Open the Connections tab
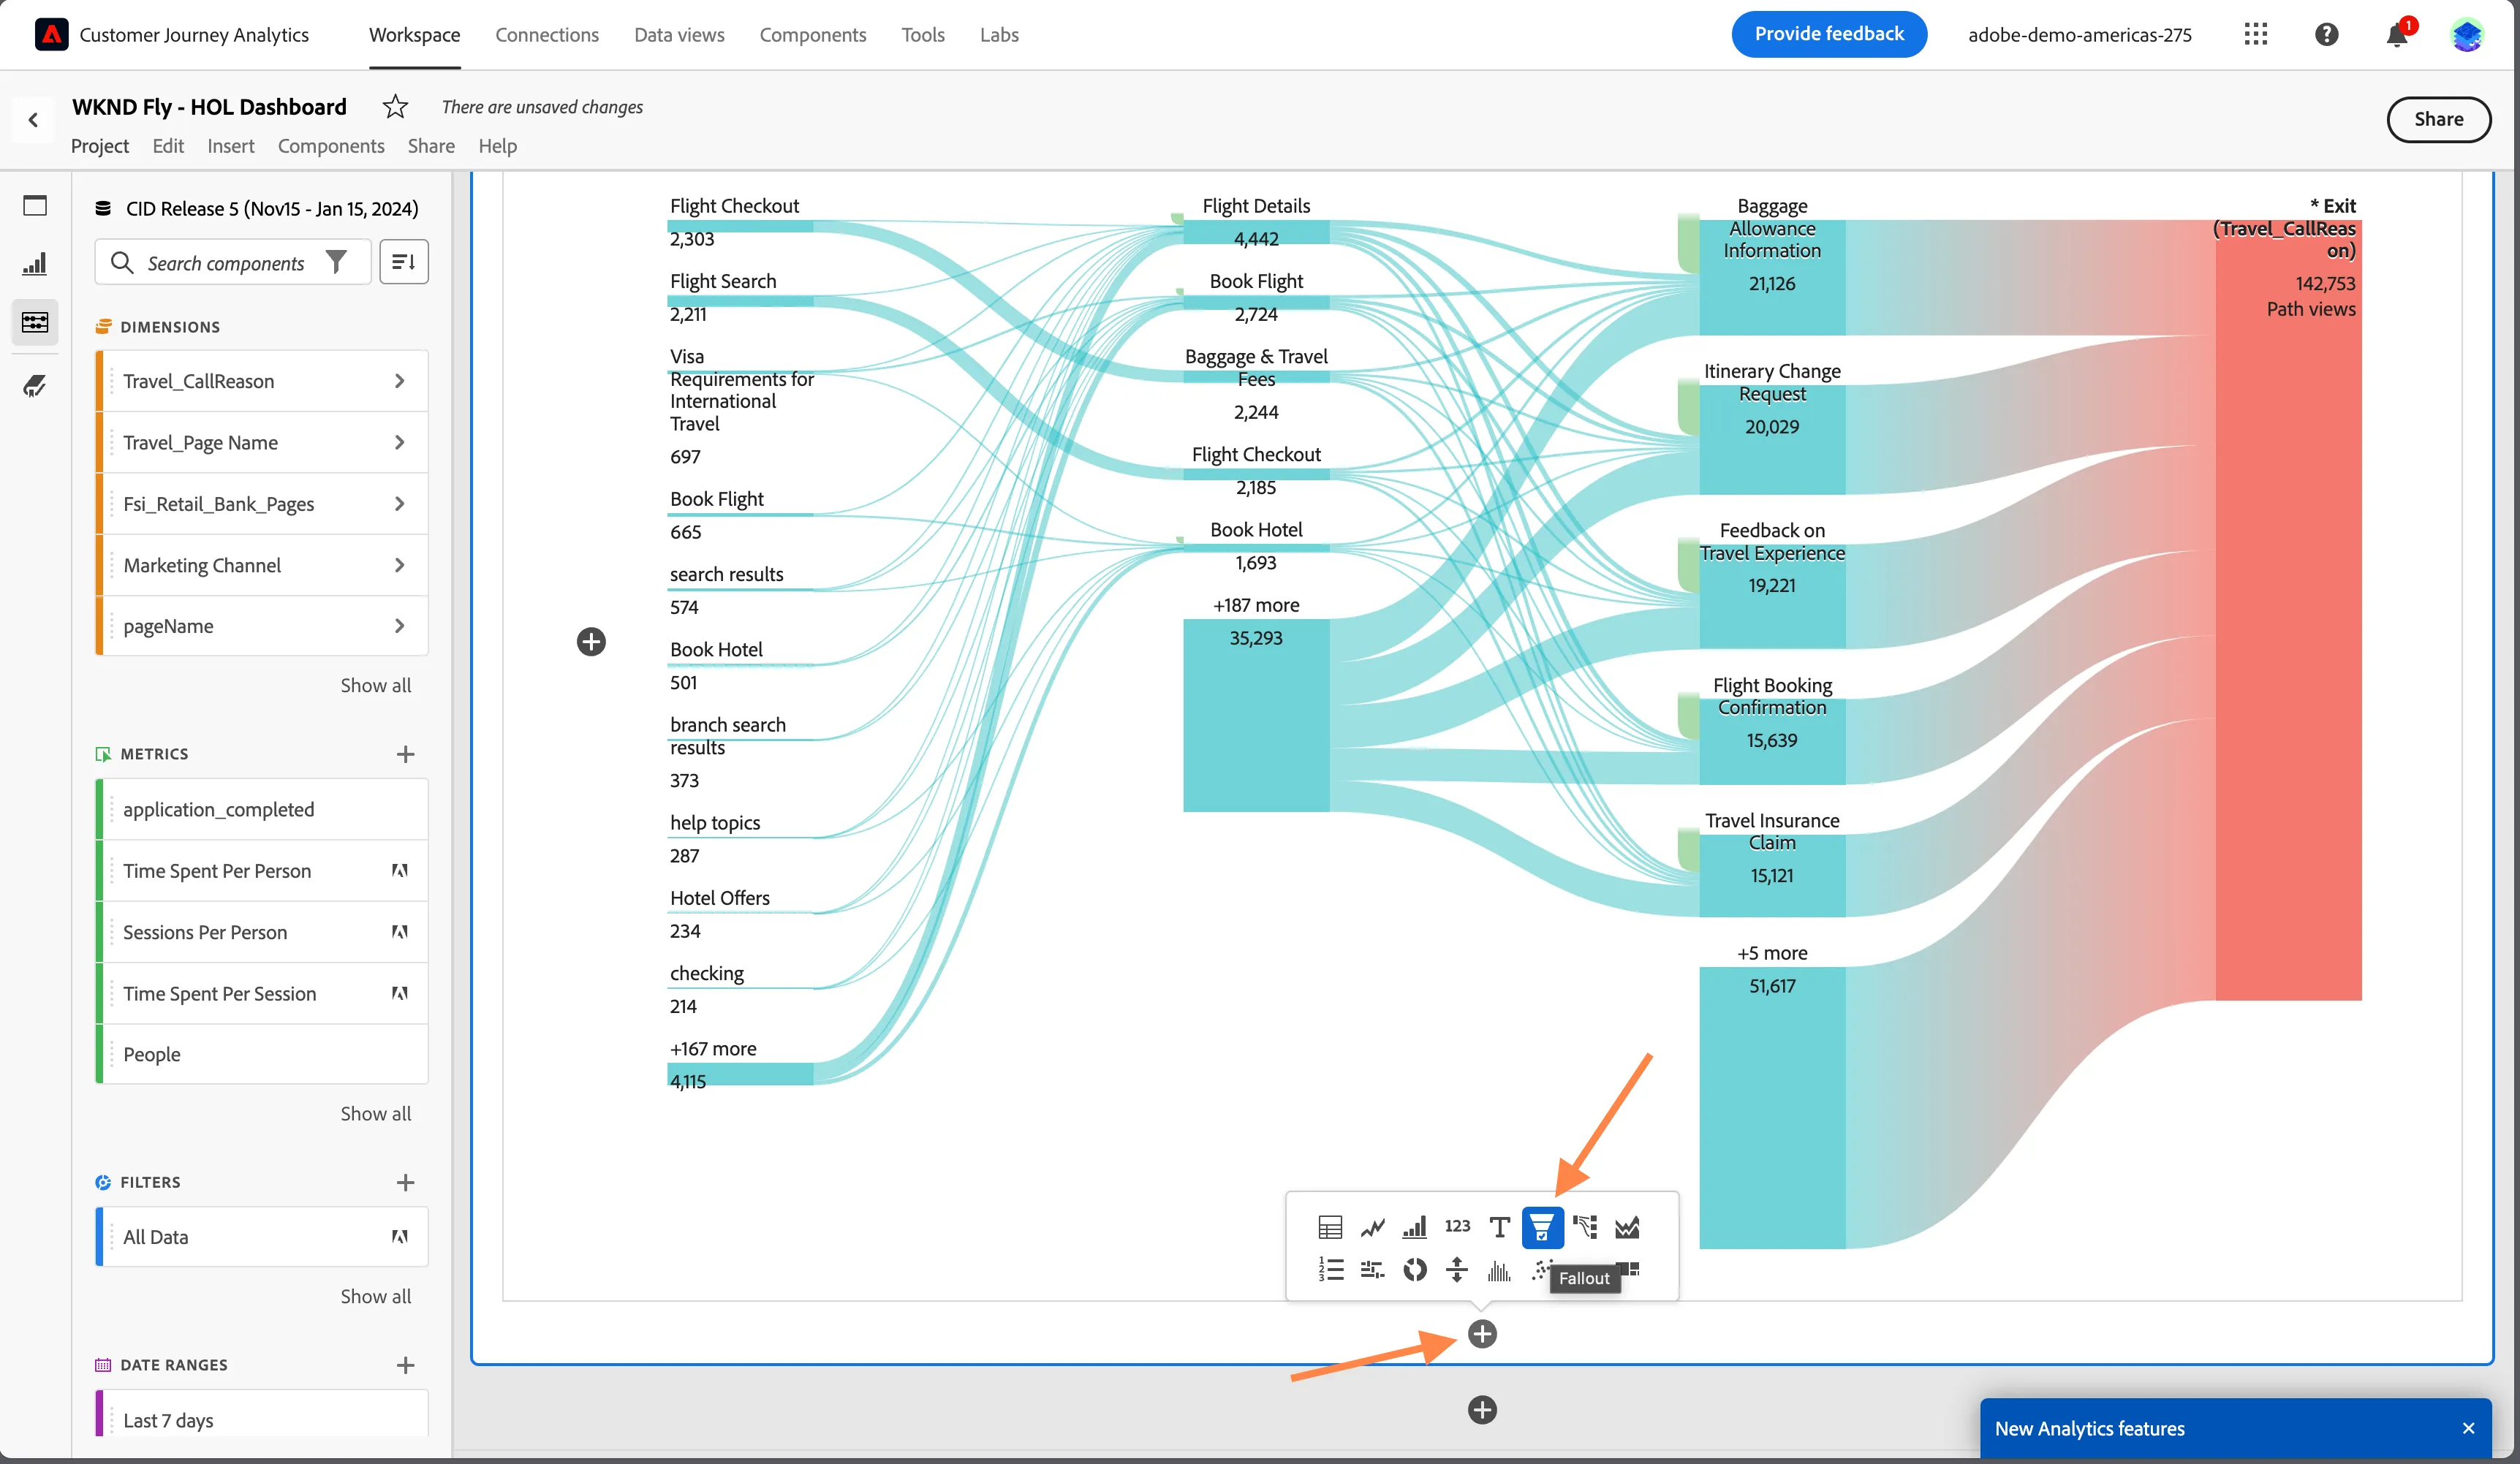2520x1464 pixels. (x=547, y=35)
